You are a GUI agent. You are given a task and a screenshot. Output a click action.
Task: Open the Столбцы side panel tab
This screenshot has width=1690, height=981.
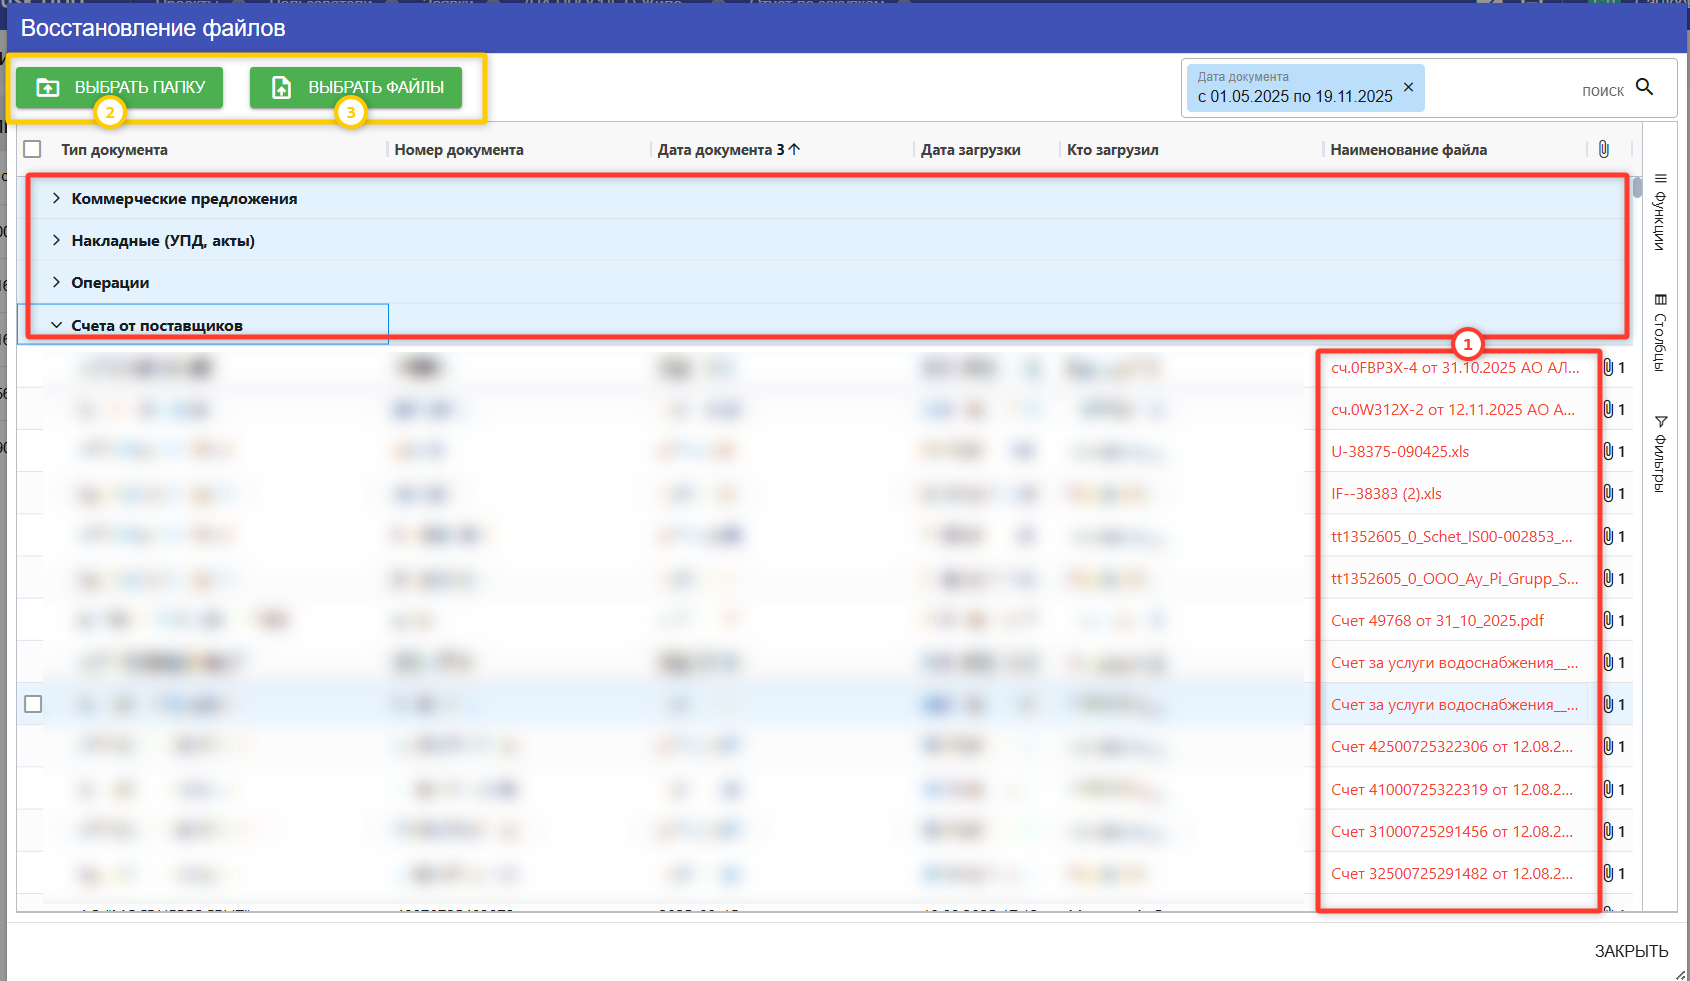[x=1660, y=333]
